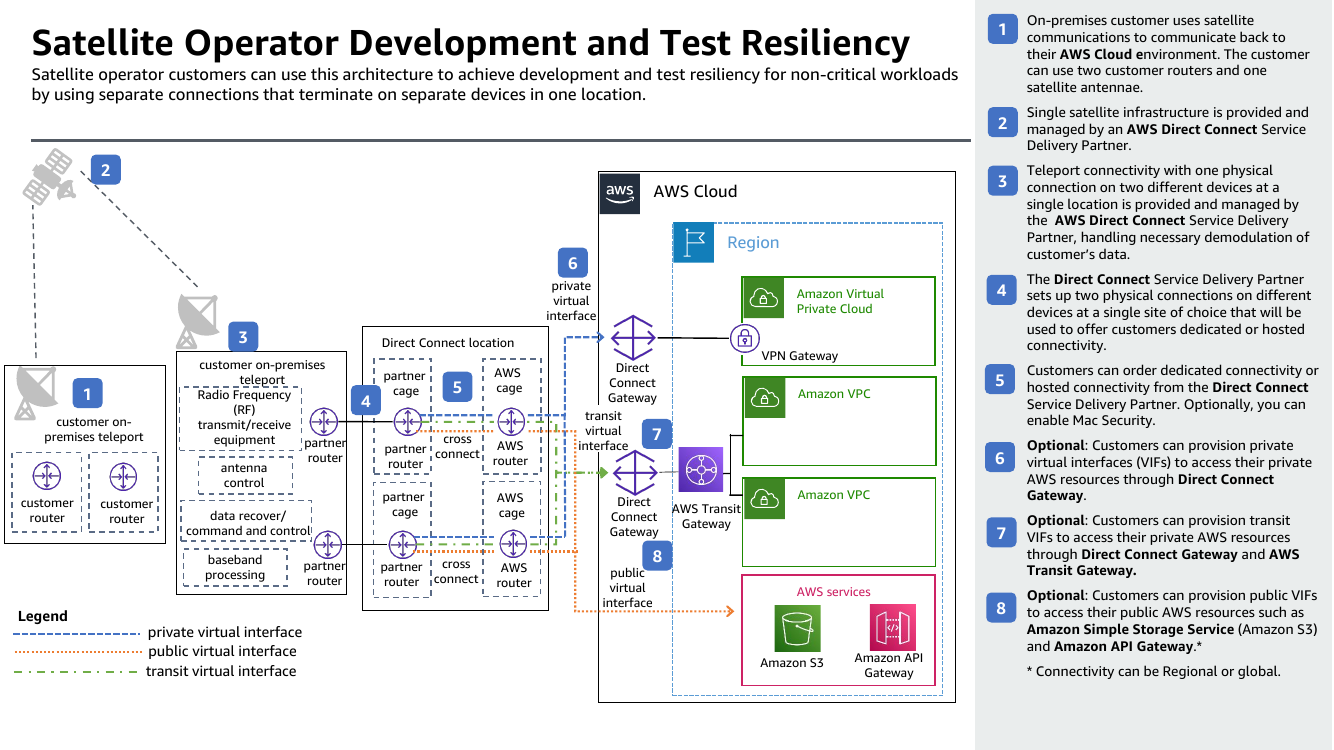This screenshot has height=750, width=1334.
Task: Click the step 2 description about single satellite infrastructure
Action: (1167, 129)
